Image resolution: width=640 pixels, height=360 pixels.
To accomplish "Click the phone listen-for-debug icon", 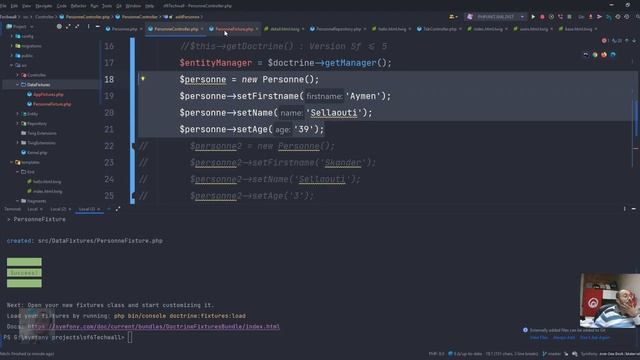I will tap(560, 17).
